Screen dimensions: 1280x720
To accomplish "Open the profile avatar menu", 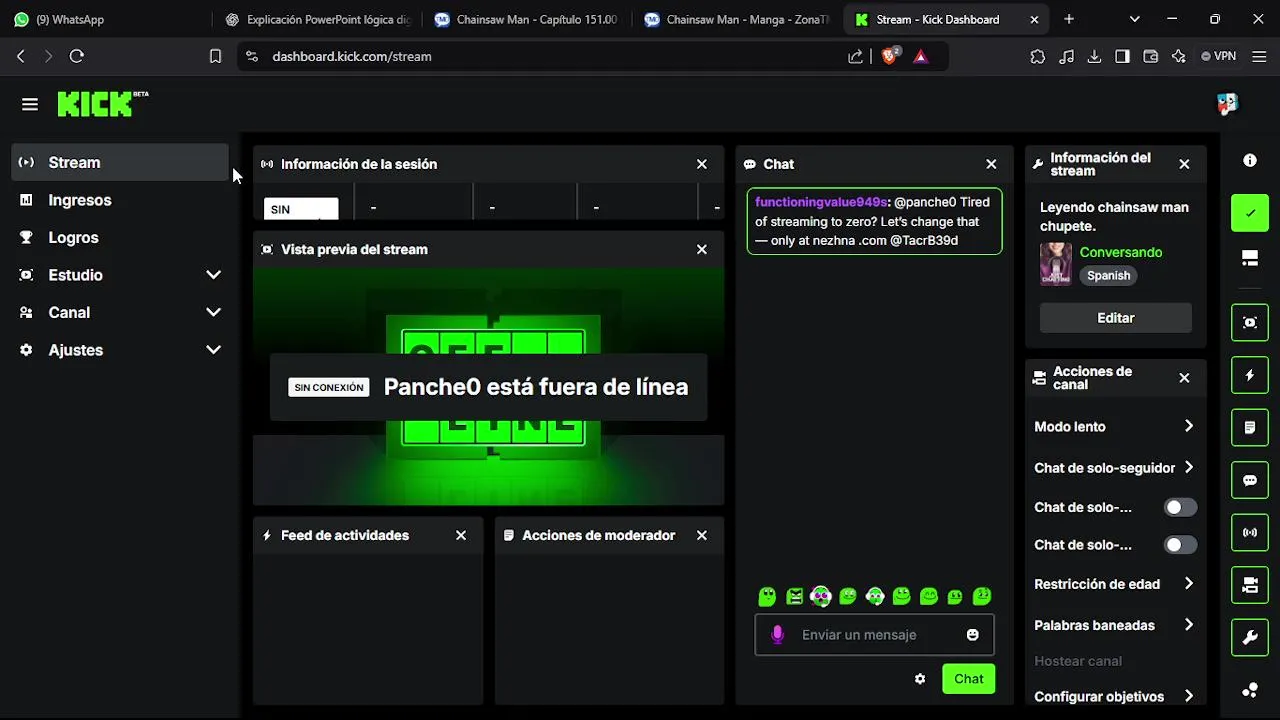I will pos(1227,104).
